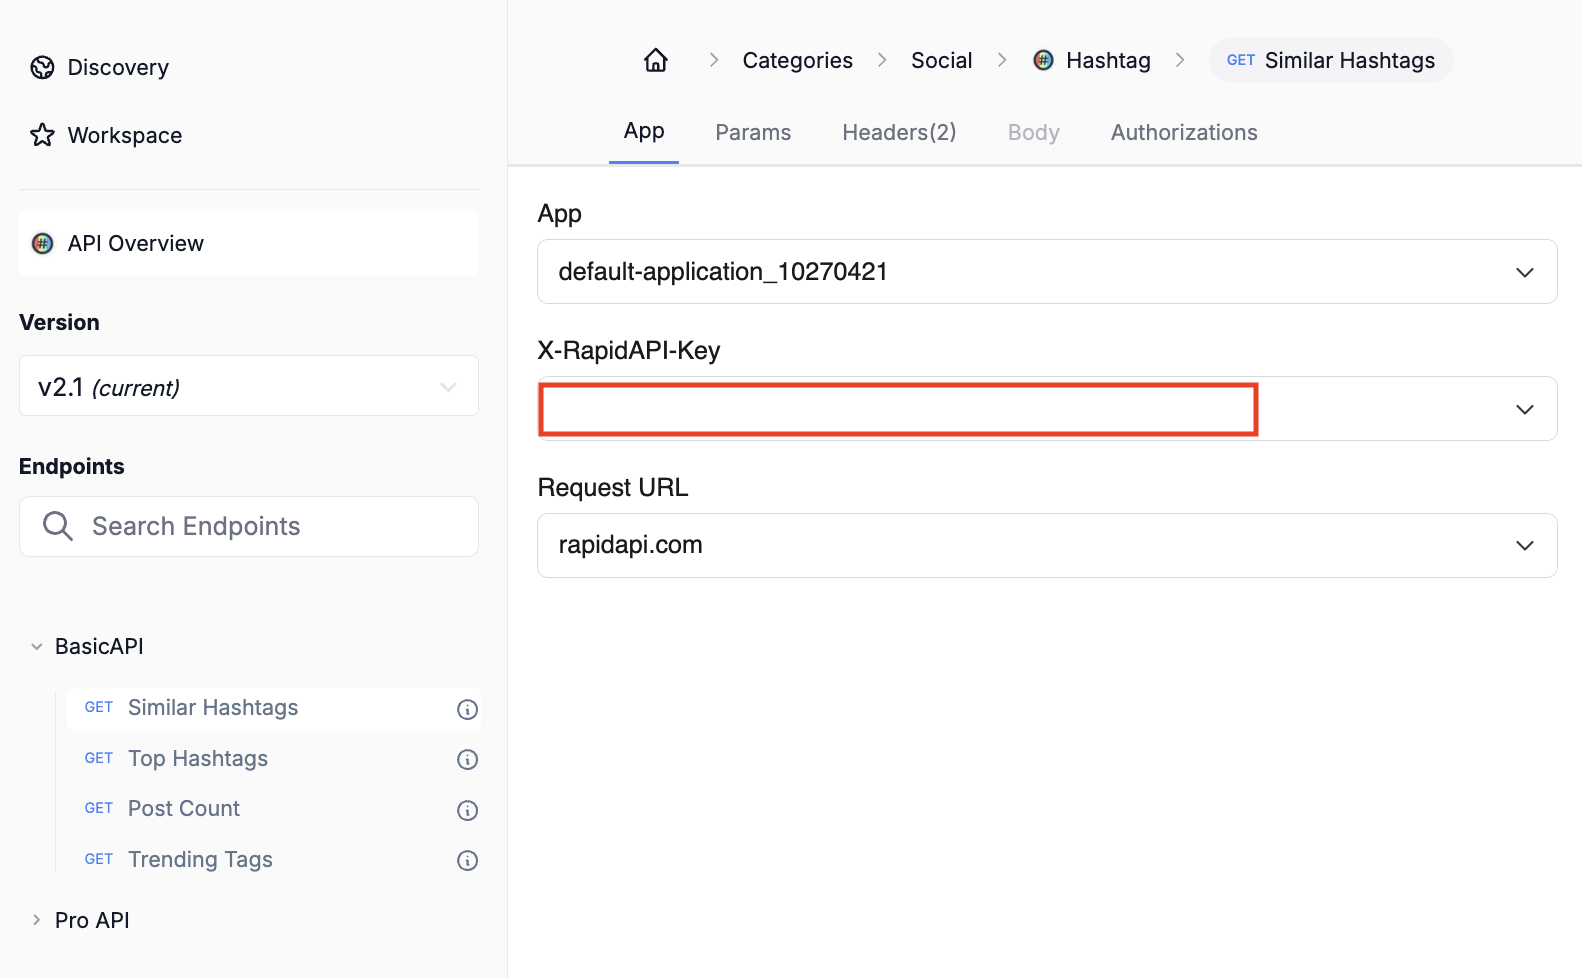
Task: Collapse the BasicAPI endpoint group
Action: coord(37,647)
